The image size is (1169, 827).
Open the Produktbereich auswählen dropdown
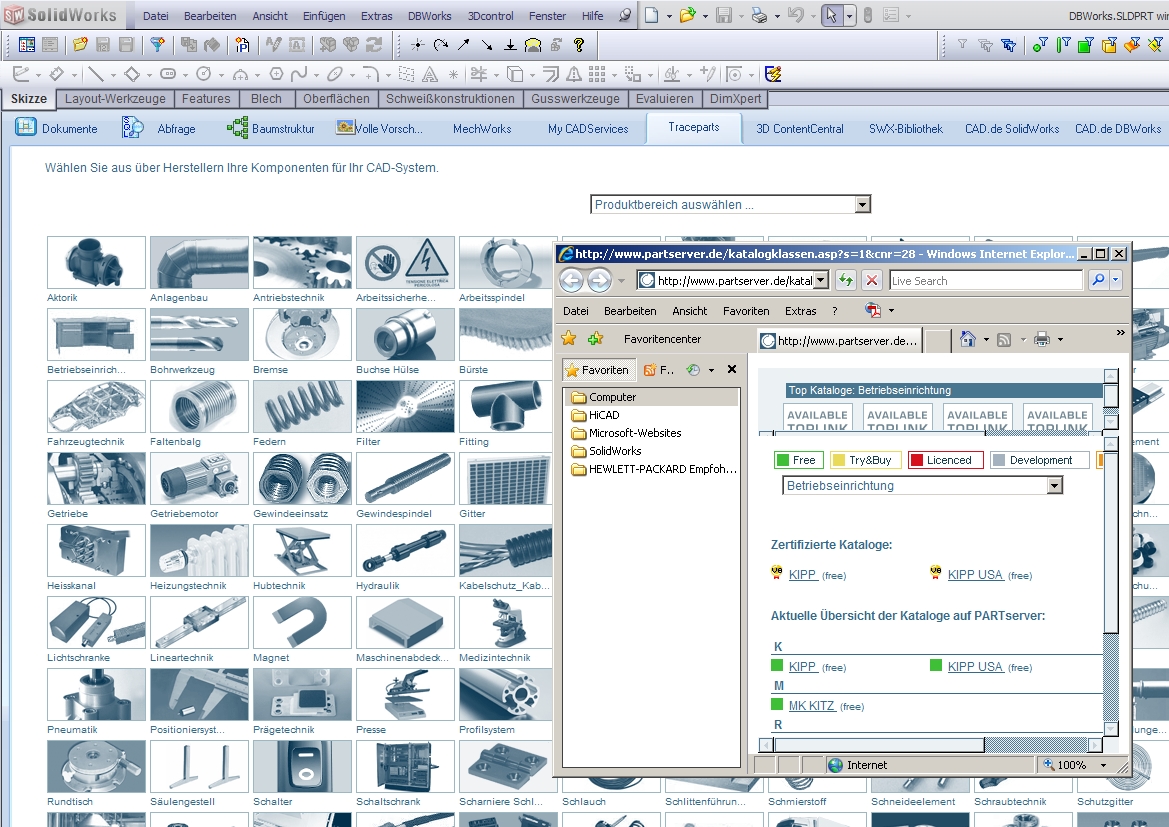pos(731,204)
